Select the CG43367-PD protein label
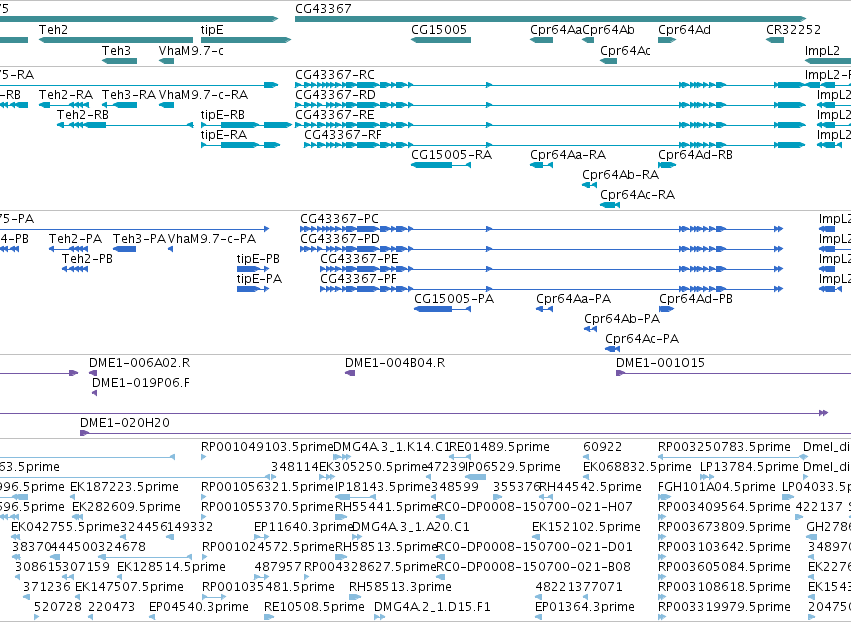This screenshot has width=851, height=622. (x=340, y=239)
